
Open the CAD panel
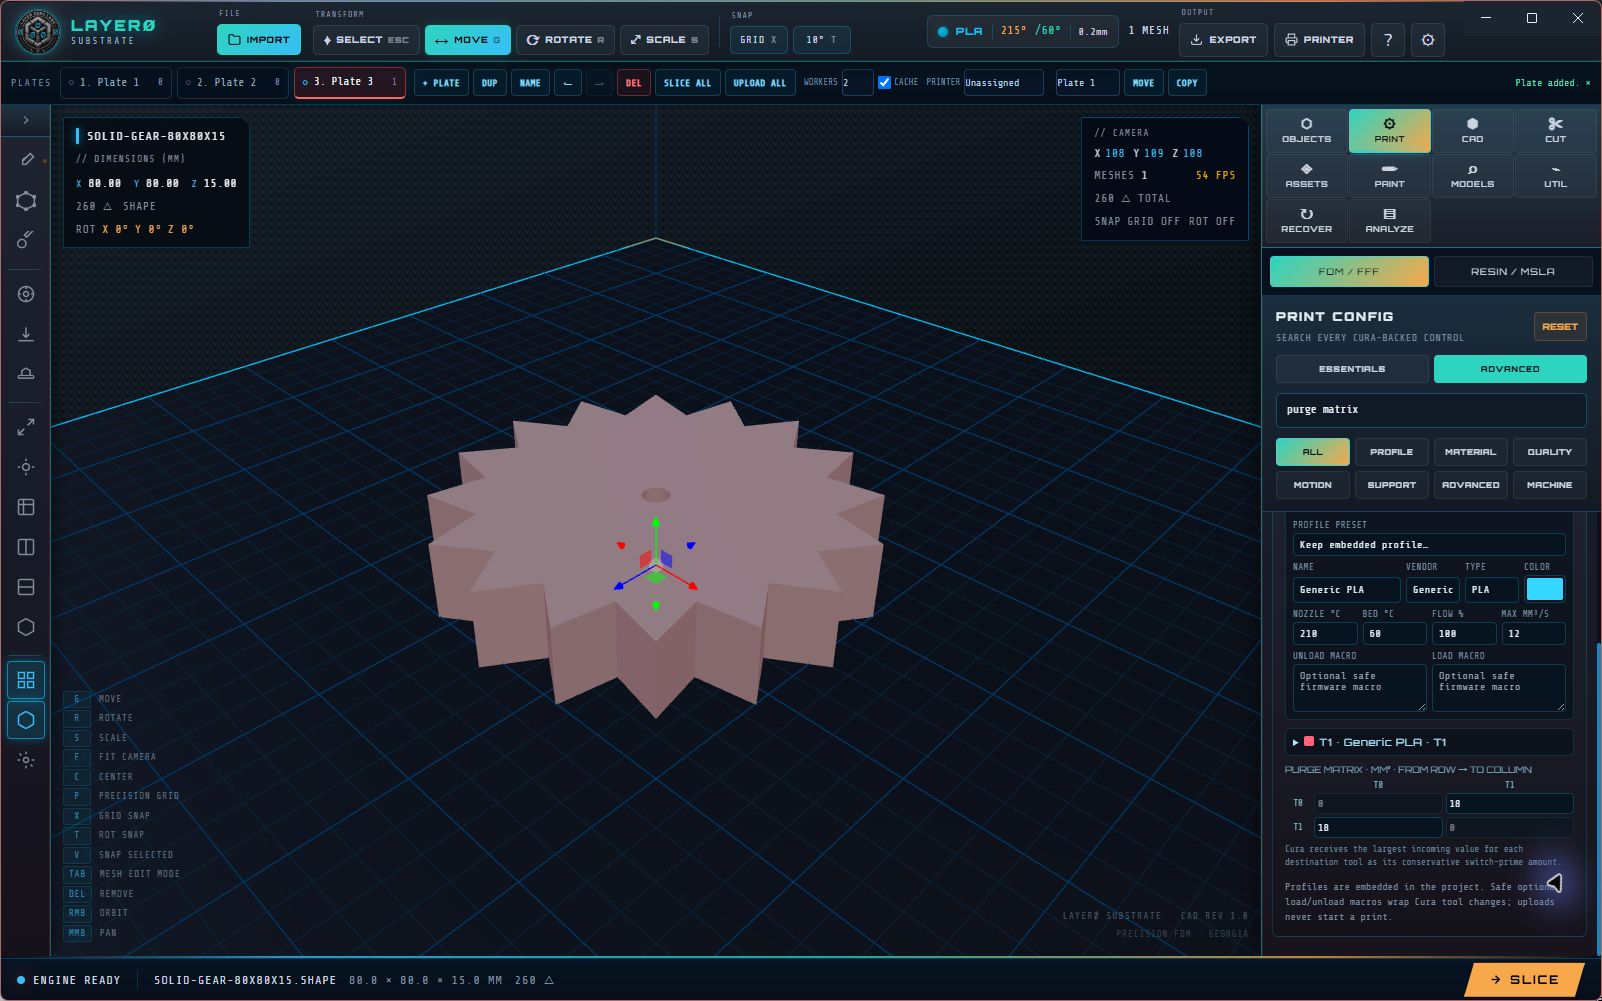coord(1472,131)
